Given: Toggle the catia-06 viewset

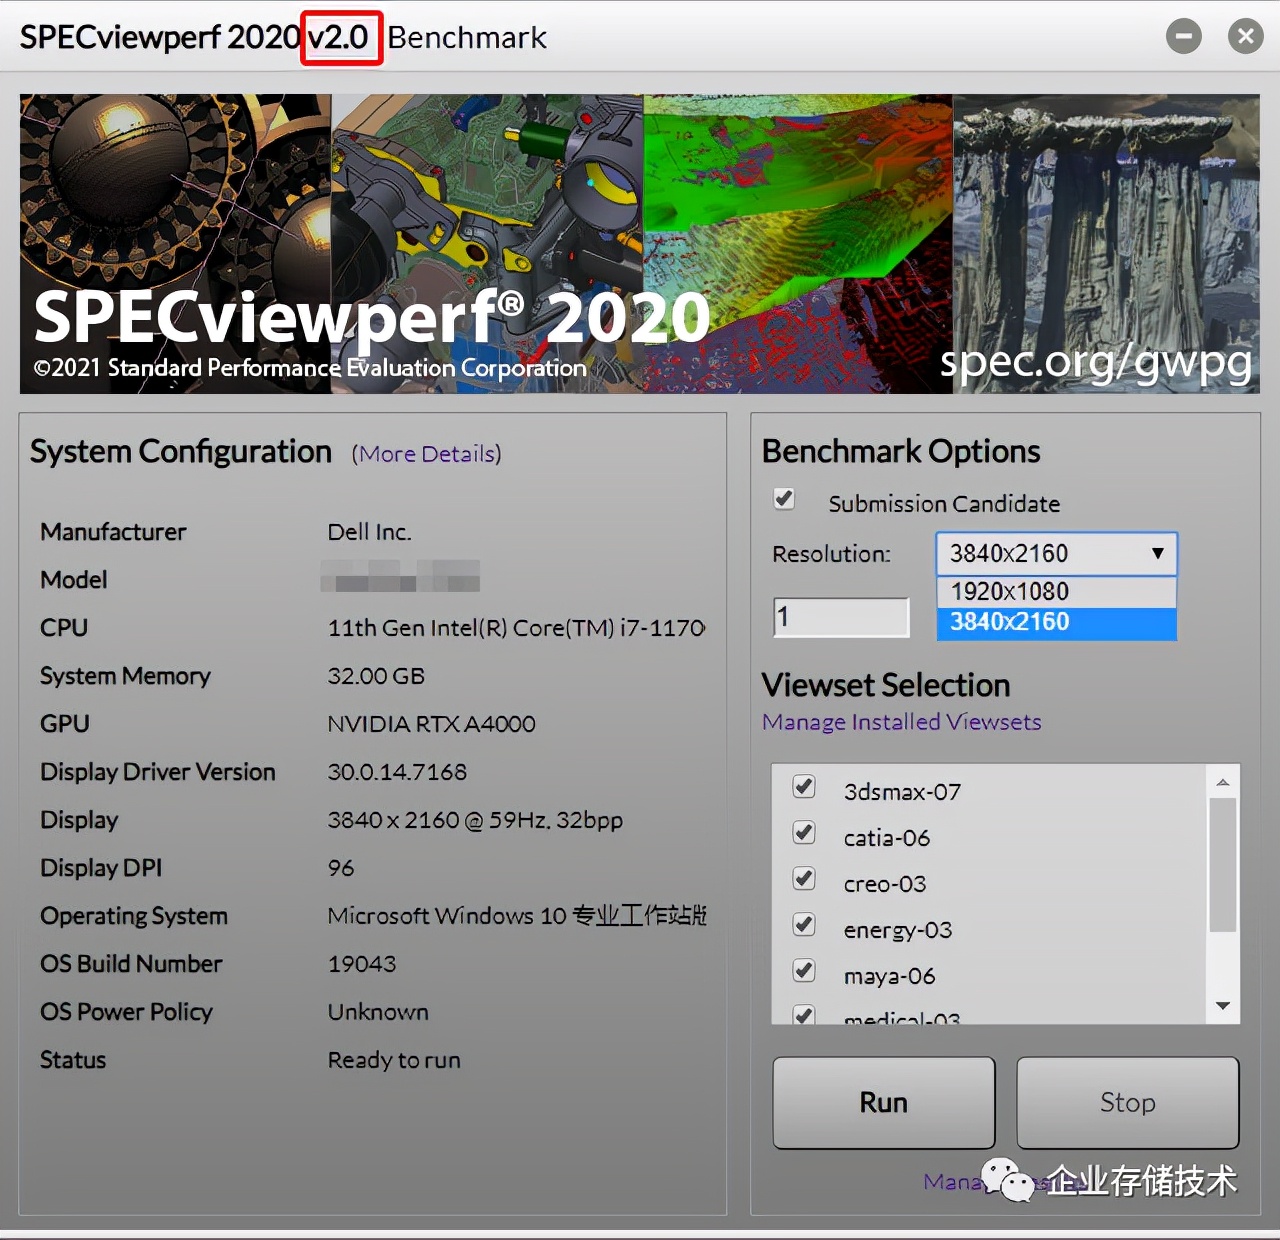Looking at the screenshot, I should pos(803,832).
